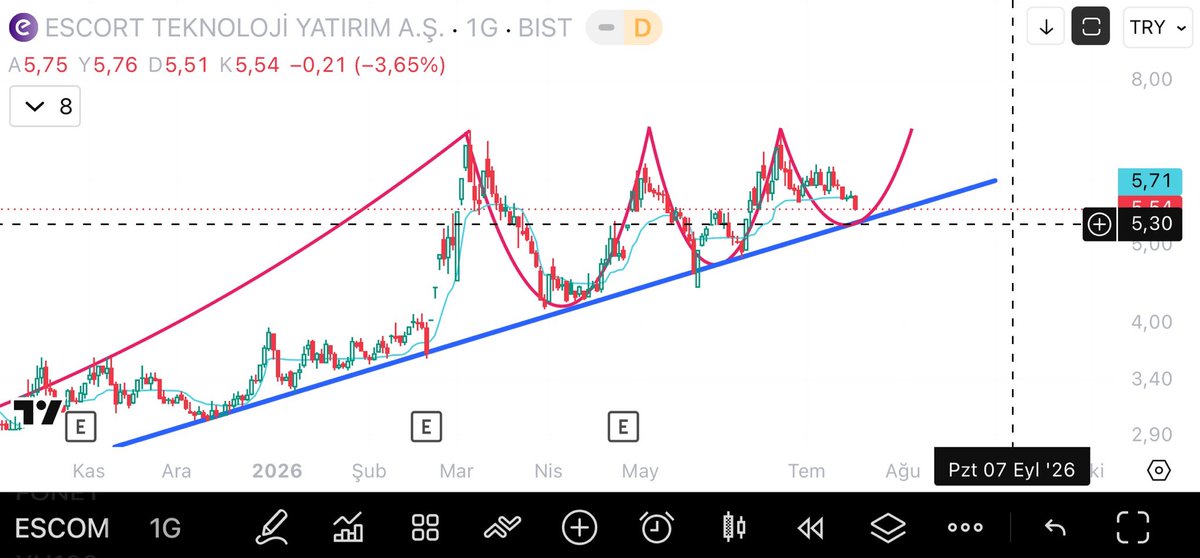The height and width of the screenshot is (558, 1200).
Task: Change the 1G interval in bottom toolbar
Action: pyautogui.click(x=166, y=527)
